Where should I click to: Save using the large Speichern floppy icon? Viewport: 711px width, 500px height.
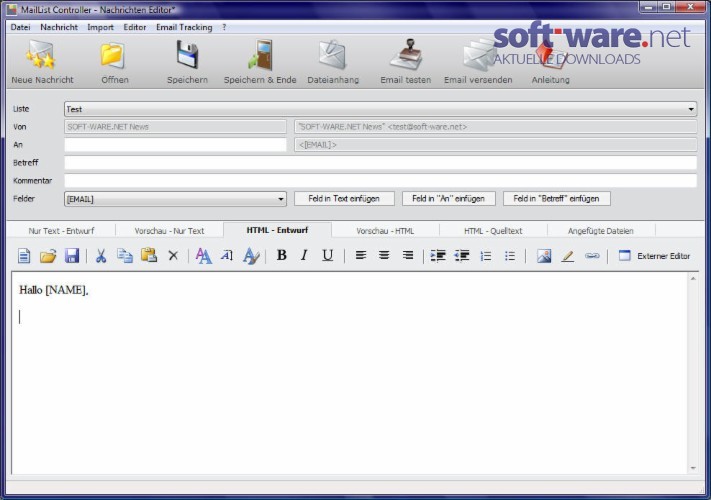tap(187, 54)
